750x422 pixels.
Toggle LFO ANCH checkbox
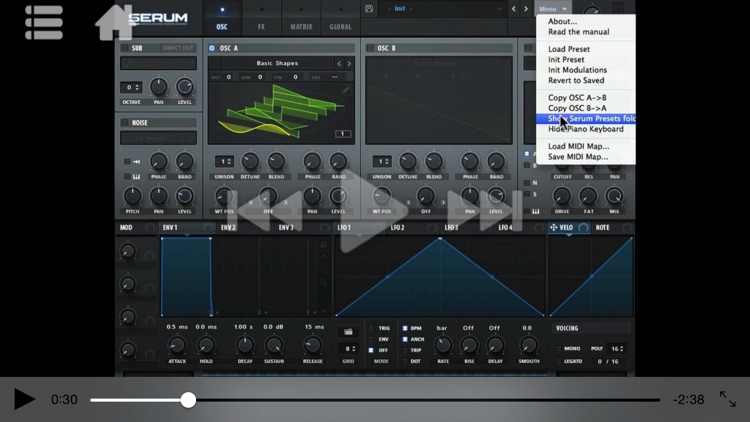coord(405,339)
